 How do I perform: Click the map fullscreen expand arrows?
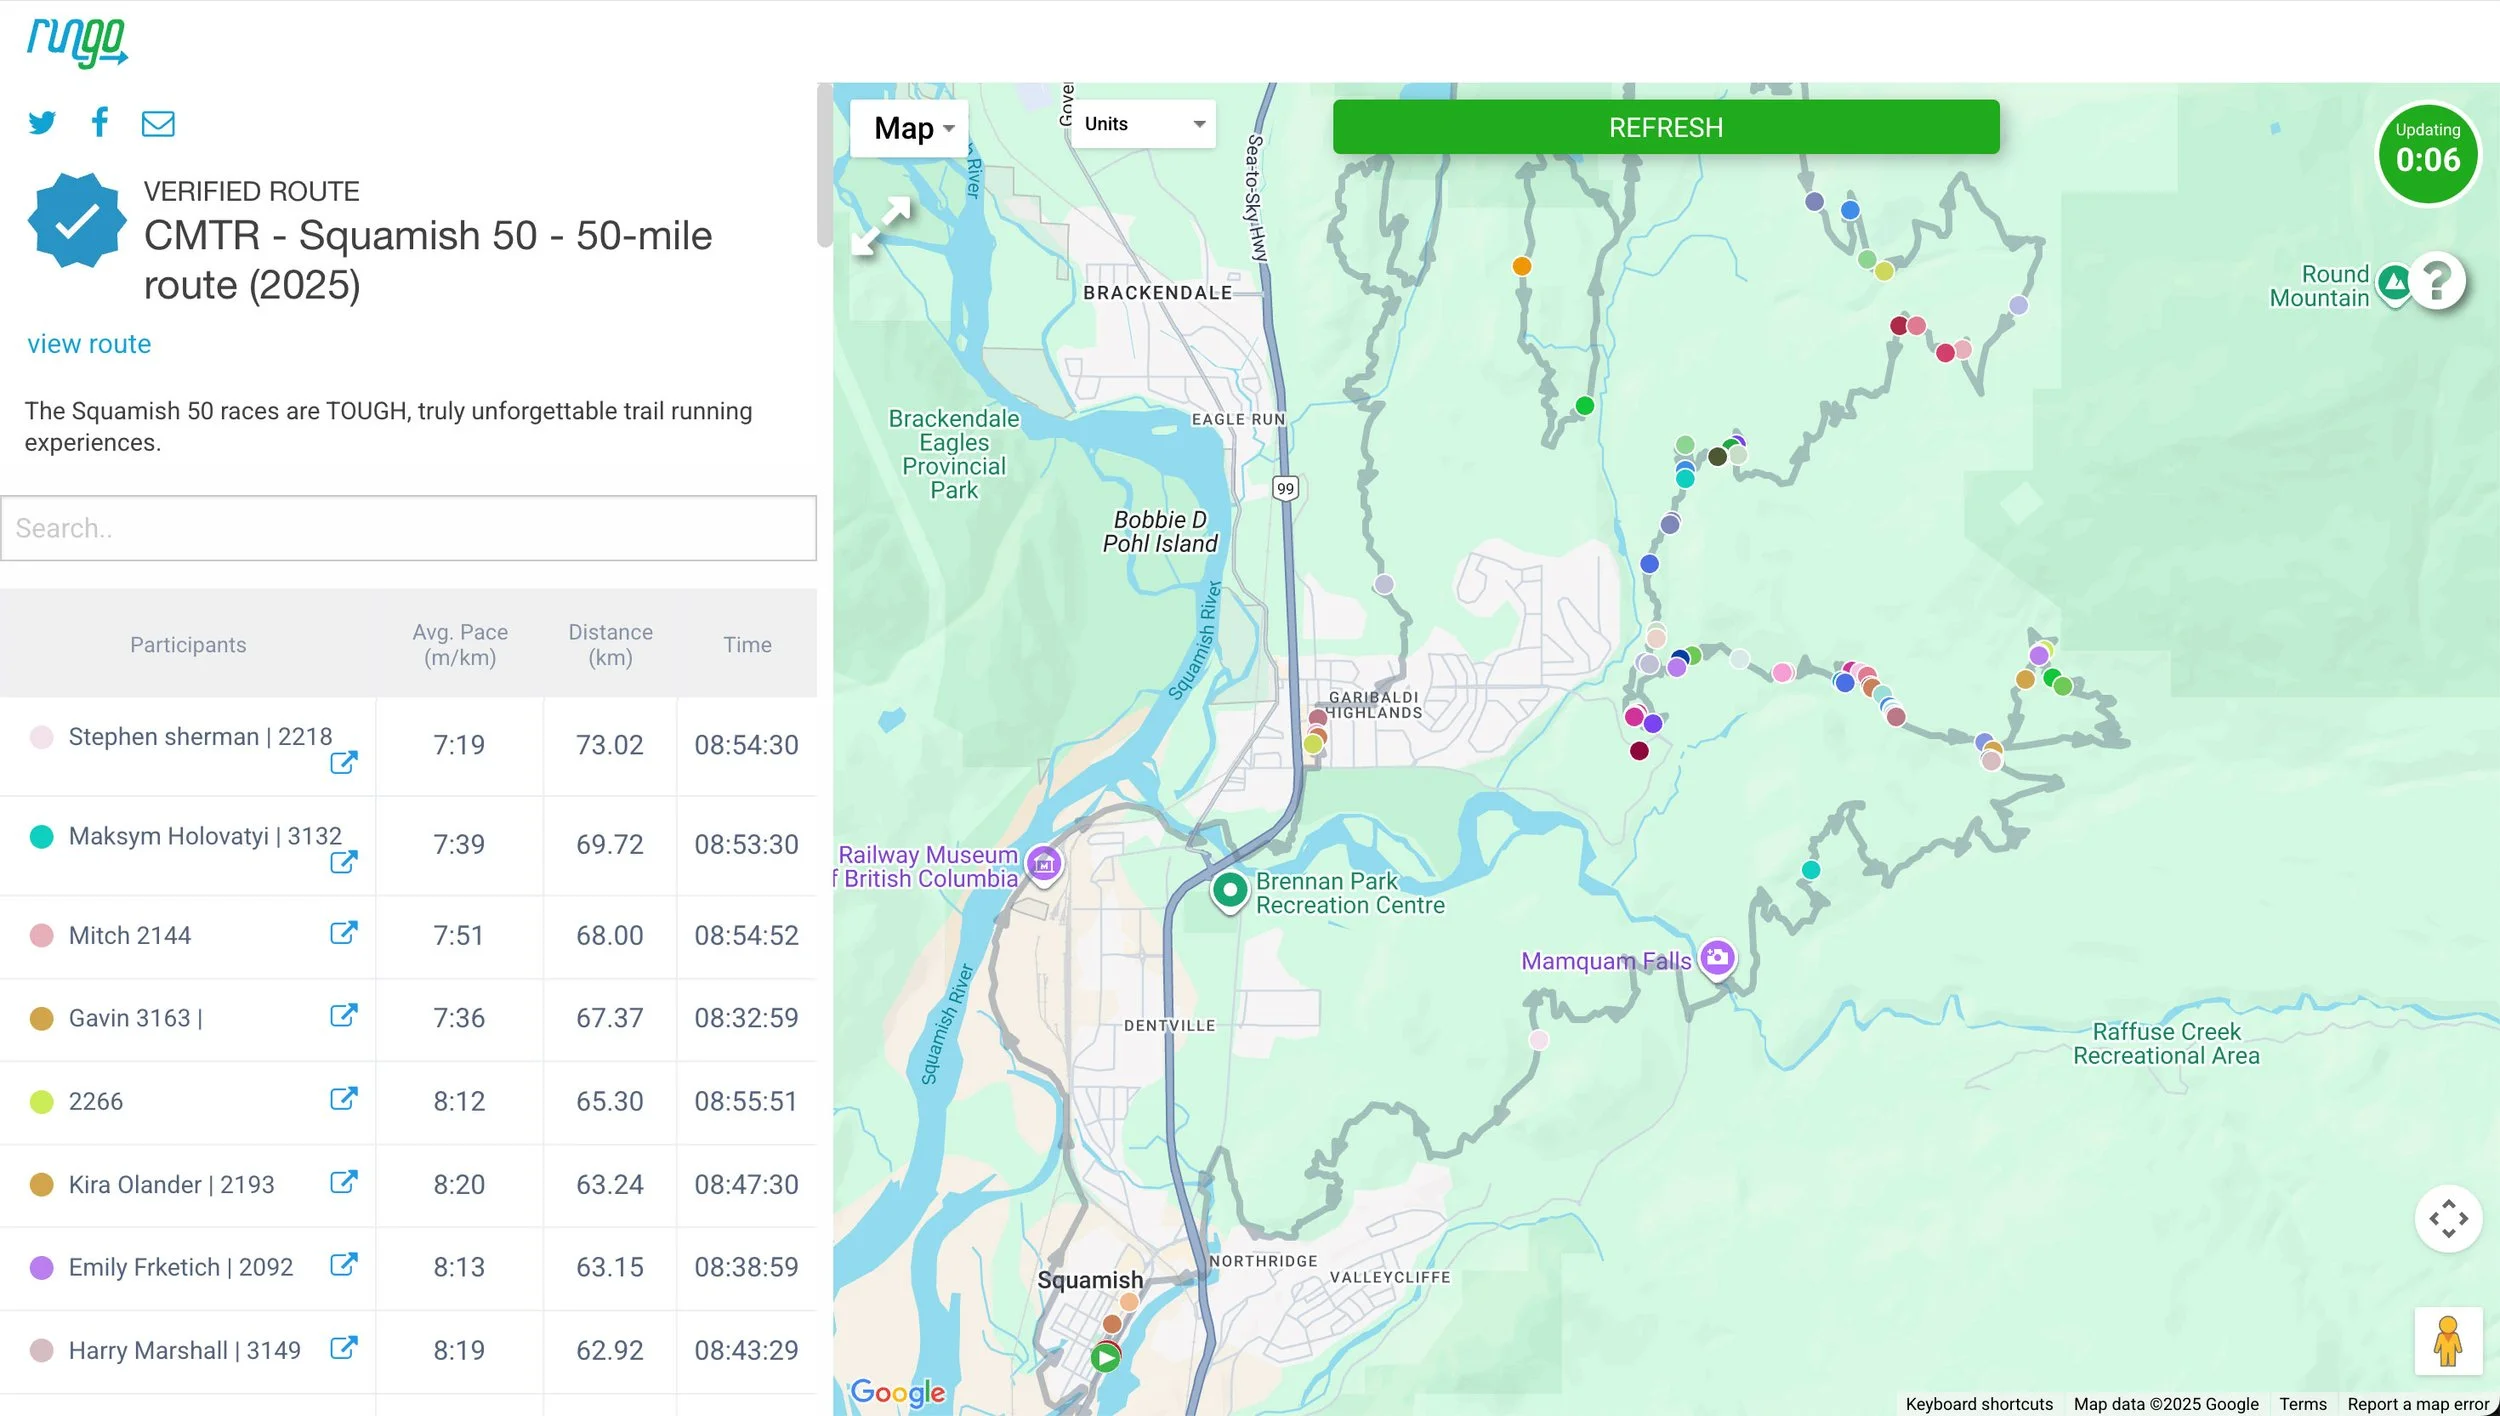tap(881, 226)
